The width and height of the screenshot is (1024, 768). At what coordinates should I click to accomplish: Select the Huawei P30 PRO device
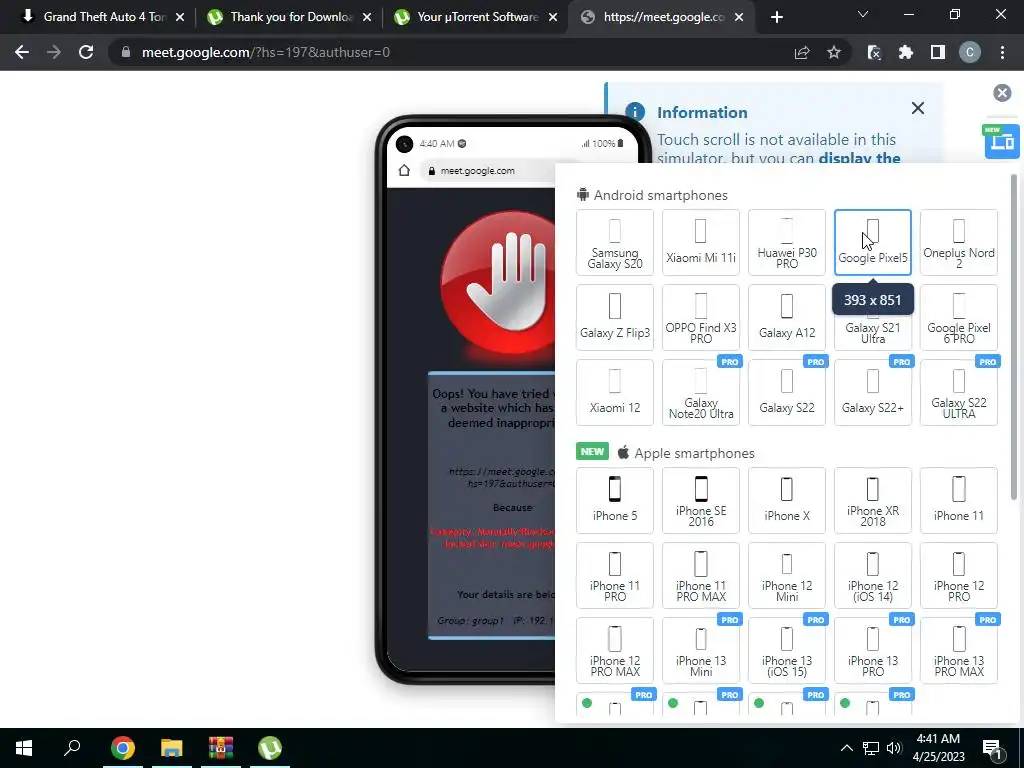787,242
